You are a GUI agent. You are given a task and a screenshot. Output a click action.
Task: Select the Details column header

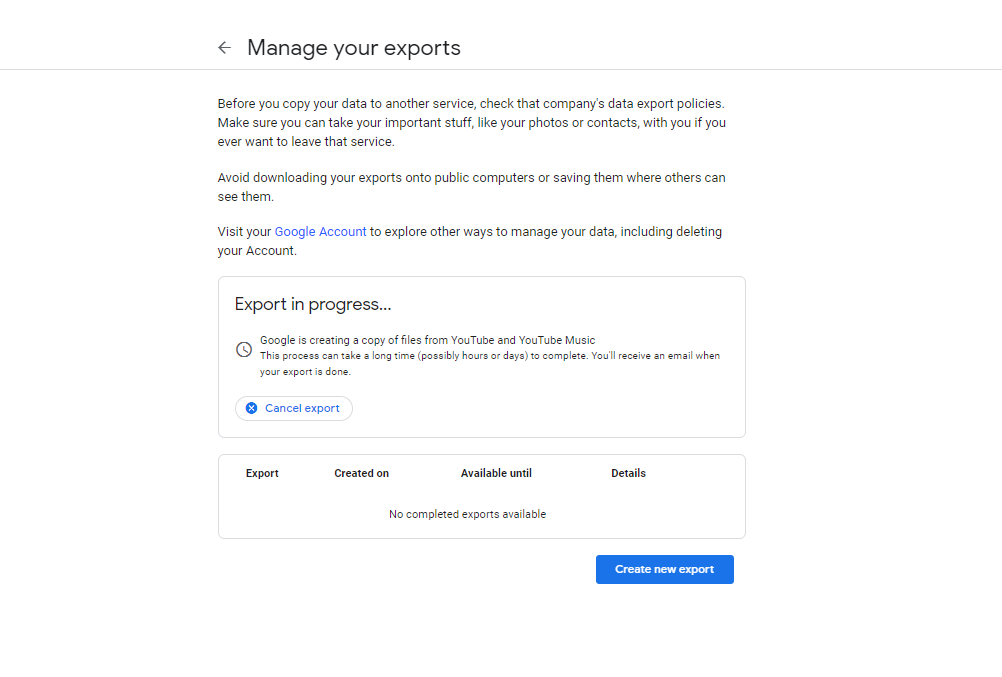(628, 473)
